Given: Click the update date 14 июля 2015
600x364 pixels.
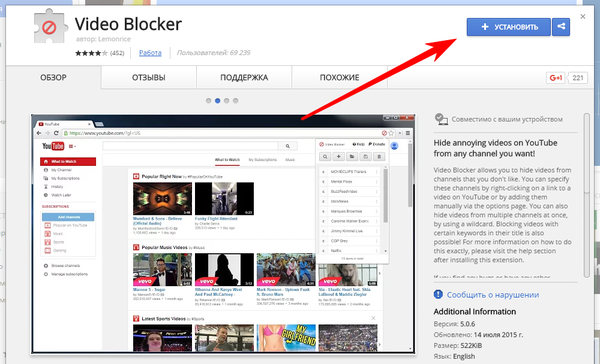Looking at the screenshot, I should 498,335.
